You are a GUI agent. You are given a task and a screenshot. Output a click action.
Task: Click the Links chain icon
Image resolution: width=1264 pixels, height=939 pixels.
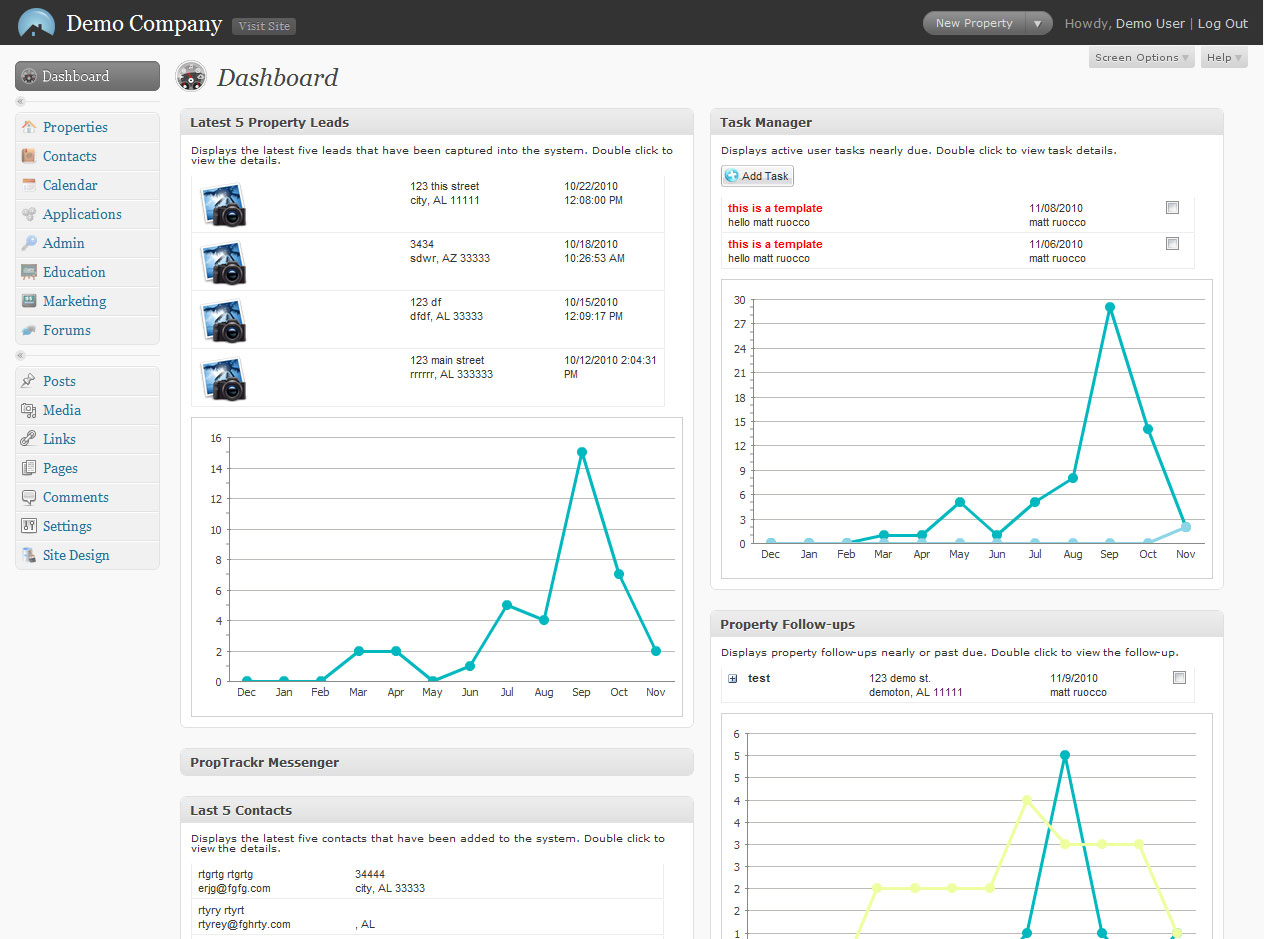tap(29, 439)
